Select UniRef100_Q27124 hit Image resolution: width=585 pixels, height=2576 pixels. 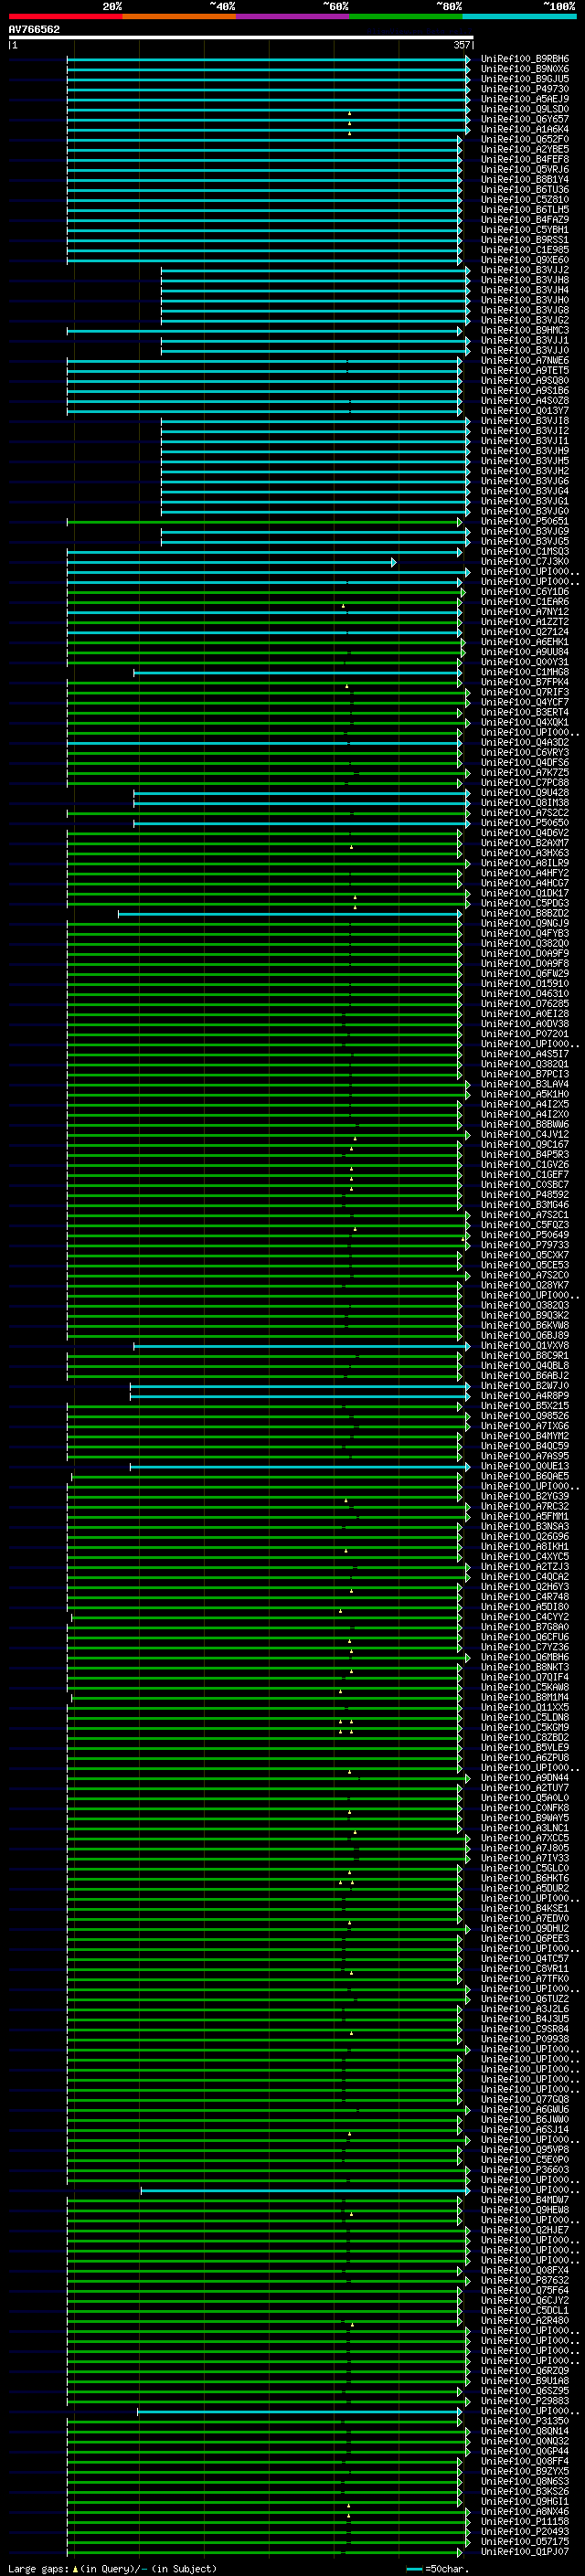[525, 631]
